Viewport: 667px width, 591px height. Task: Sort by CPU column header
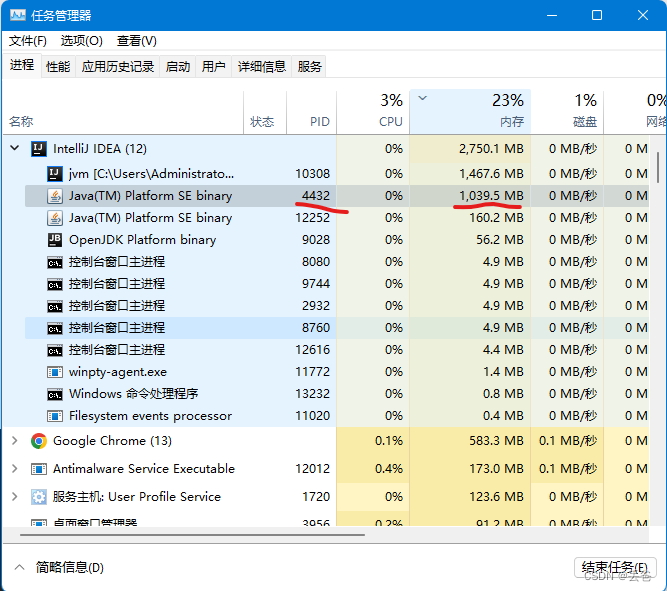tap(373, 113)
